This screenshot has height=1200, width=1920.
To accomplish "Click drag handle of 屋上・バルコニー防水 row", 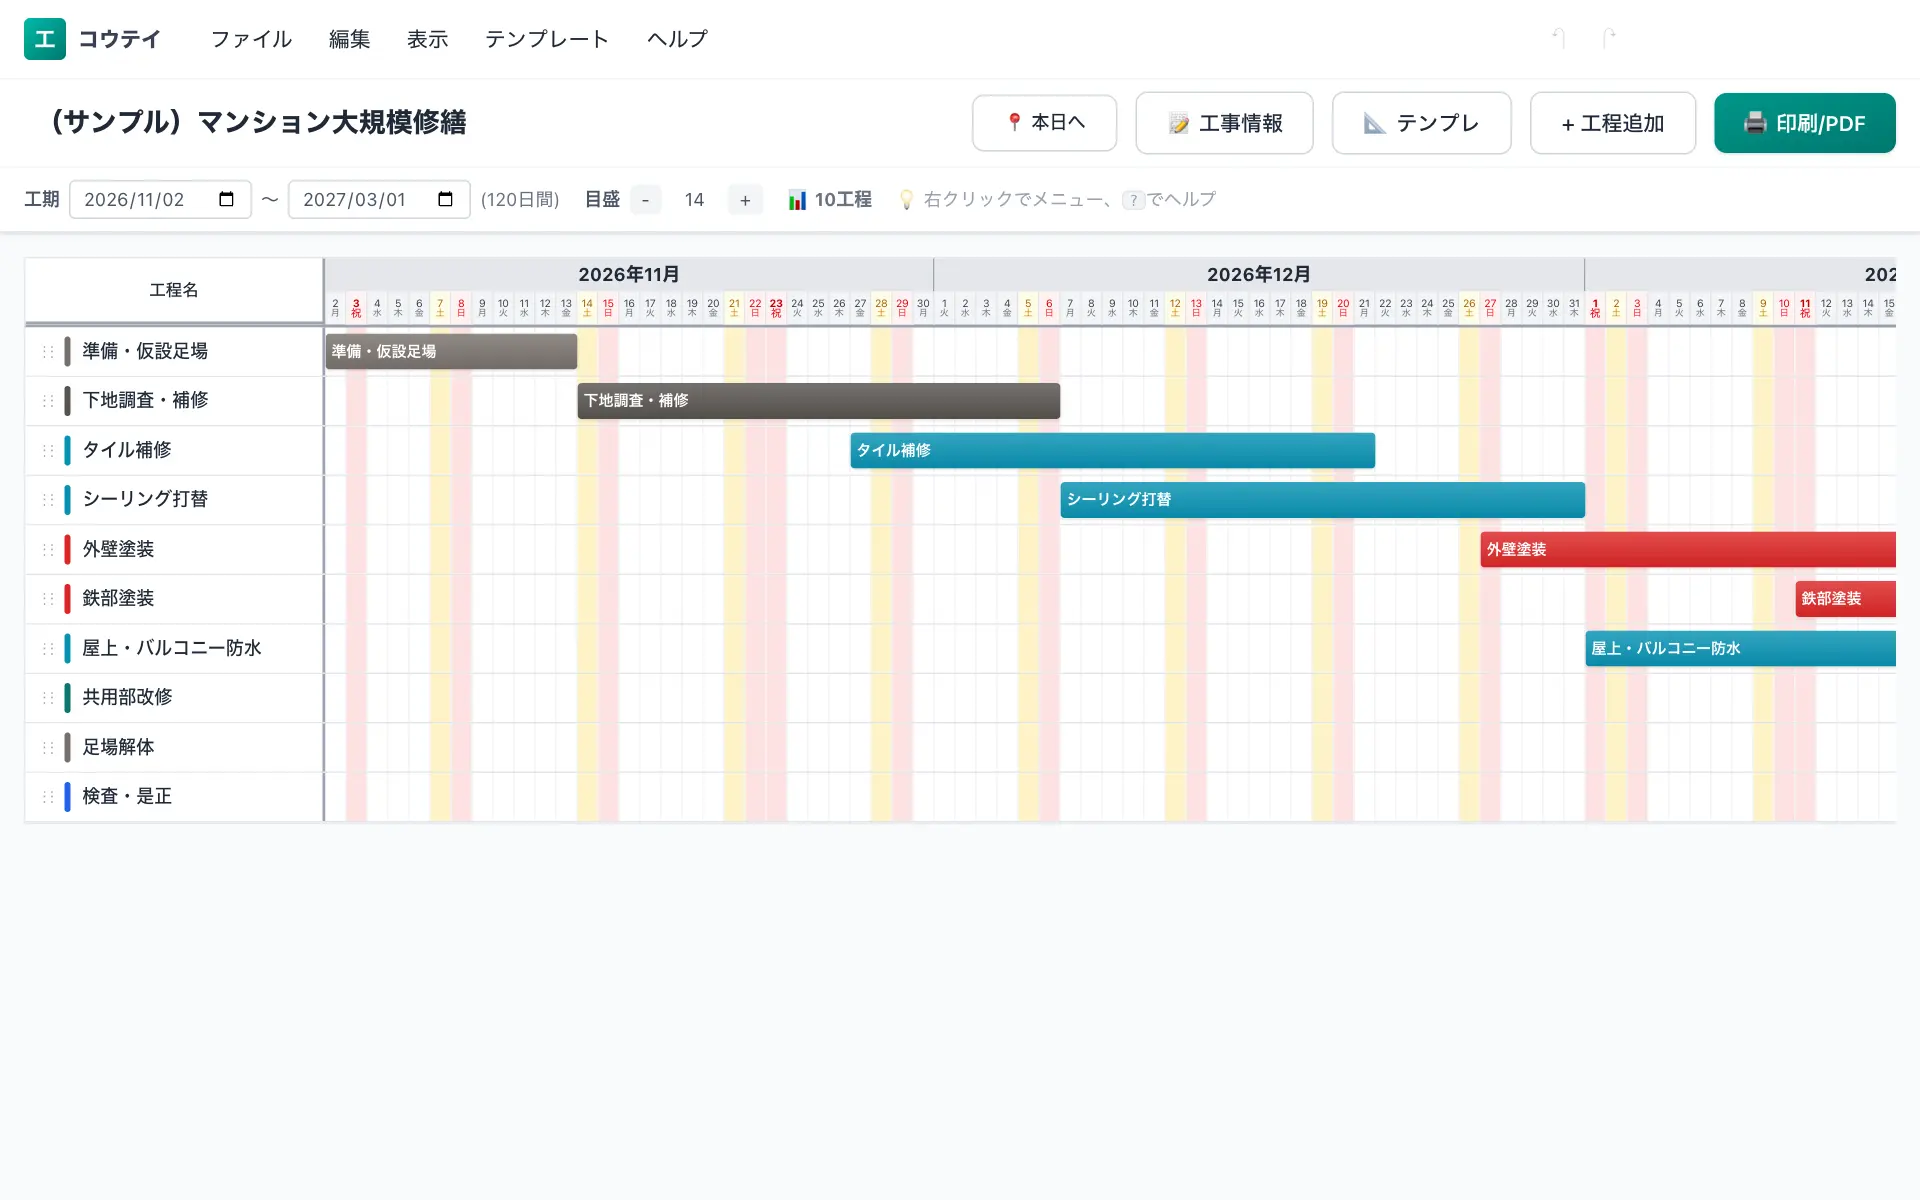I will click(48, 648).
